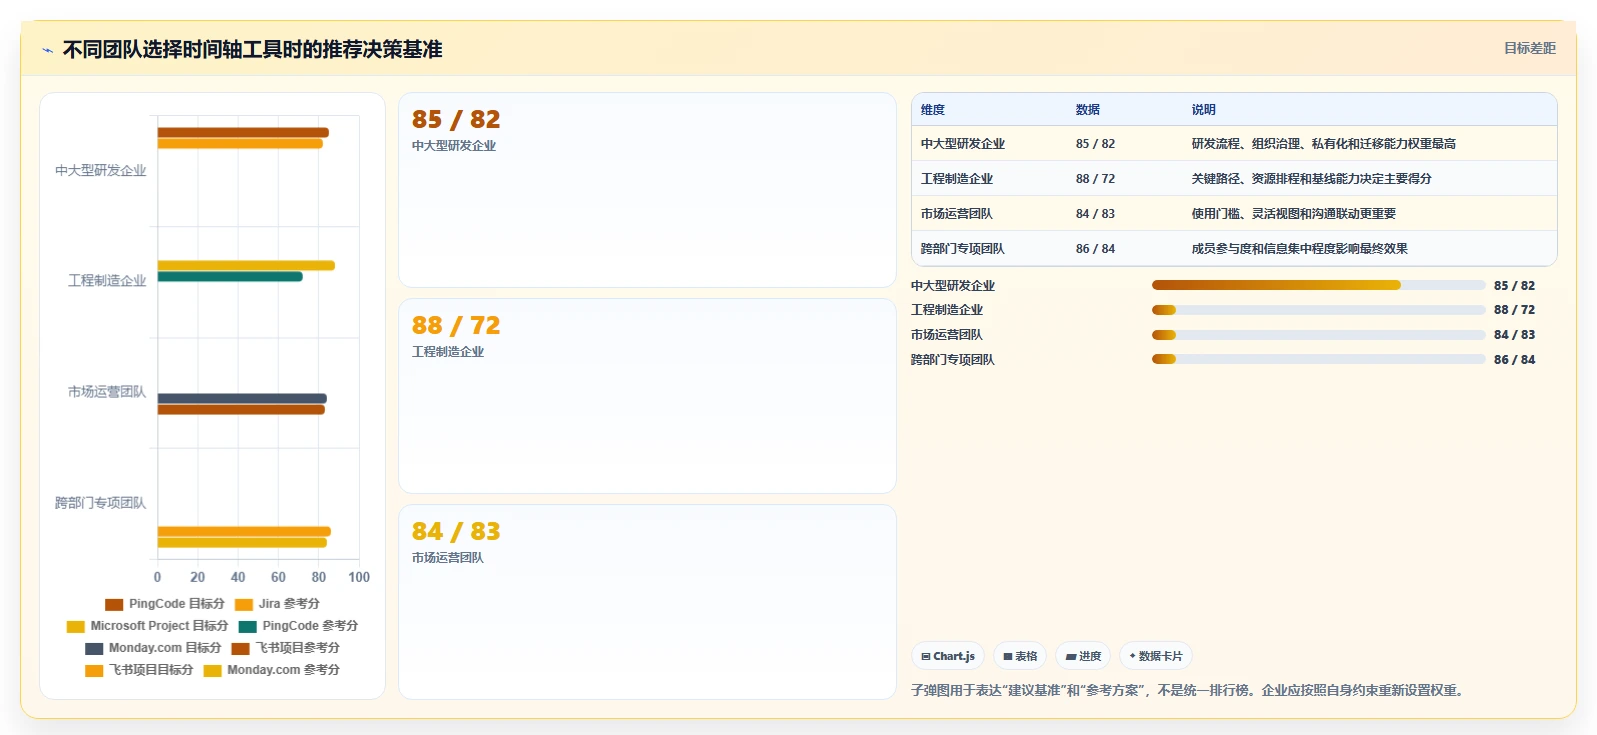Click the 跨部门专项团队 progress bar
The height and width of the screenshot is (735, 1597).
pos(1318,359)
